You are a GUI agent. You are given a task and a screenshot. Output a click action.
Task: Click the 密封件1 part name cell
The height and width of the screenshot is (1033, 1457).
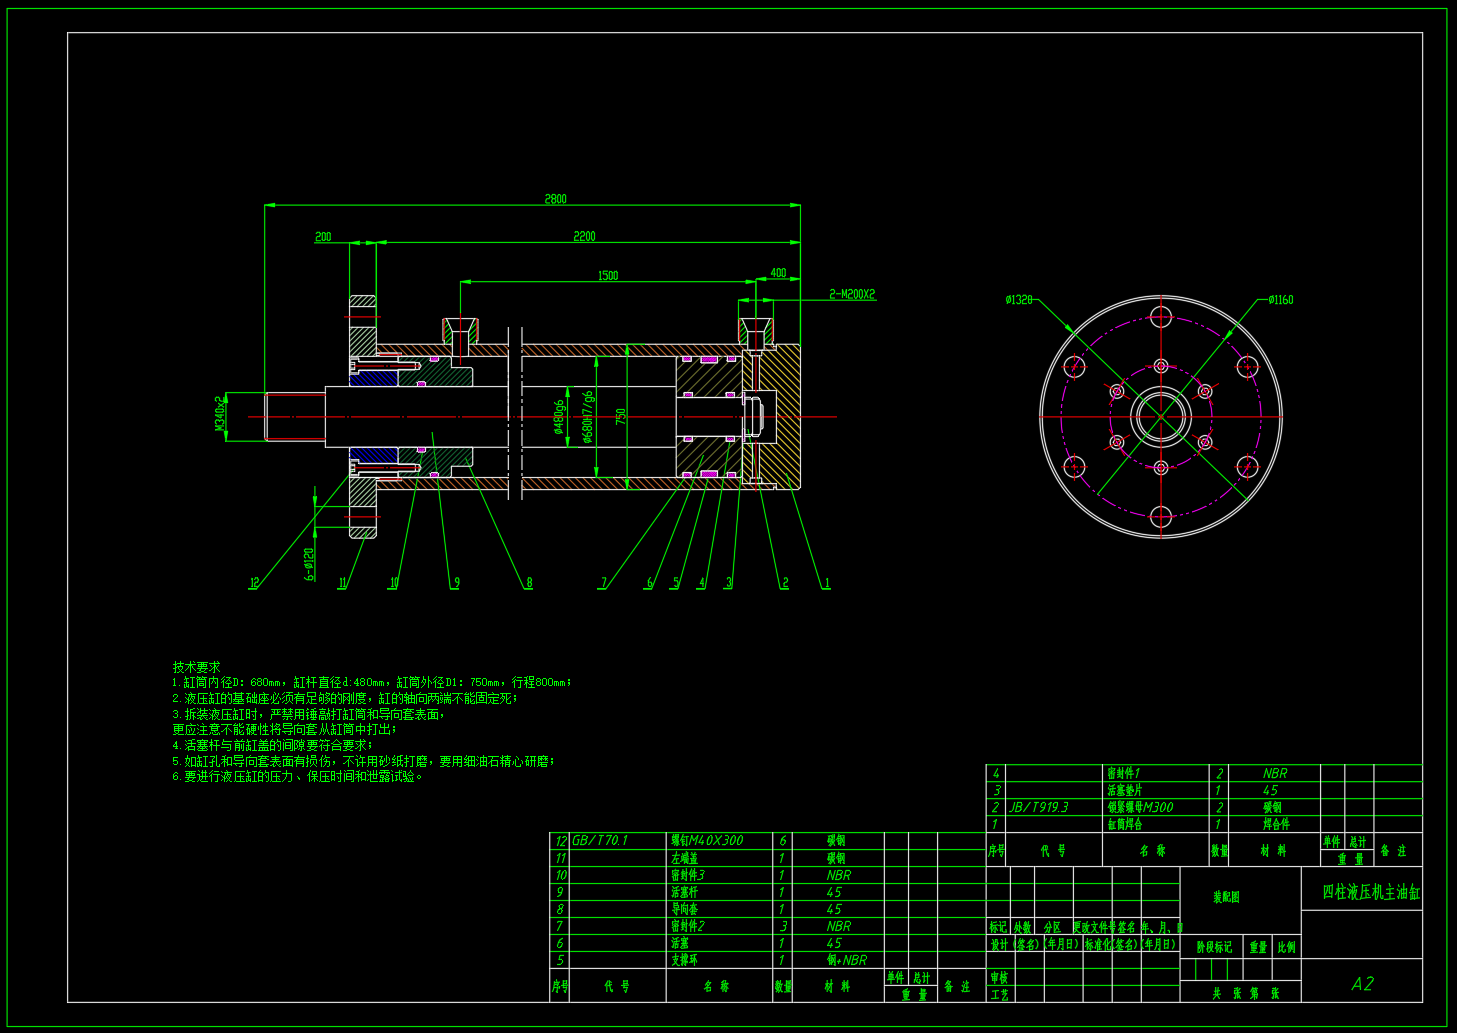(1123, 773)
